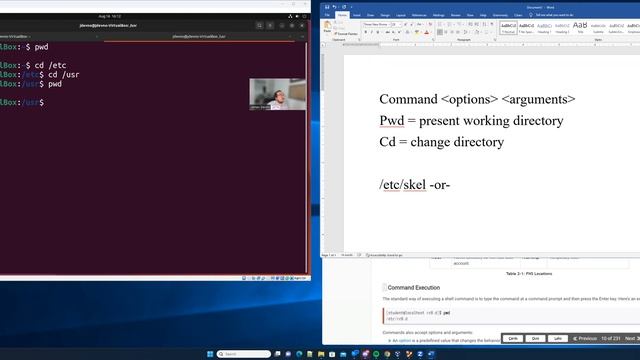The width and height of the screenshot is (640, 360).
Task: Open the font name dropdown in Word
Action: point(389,24)
